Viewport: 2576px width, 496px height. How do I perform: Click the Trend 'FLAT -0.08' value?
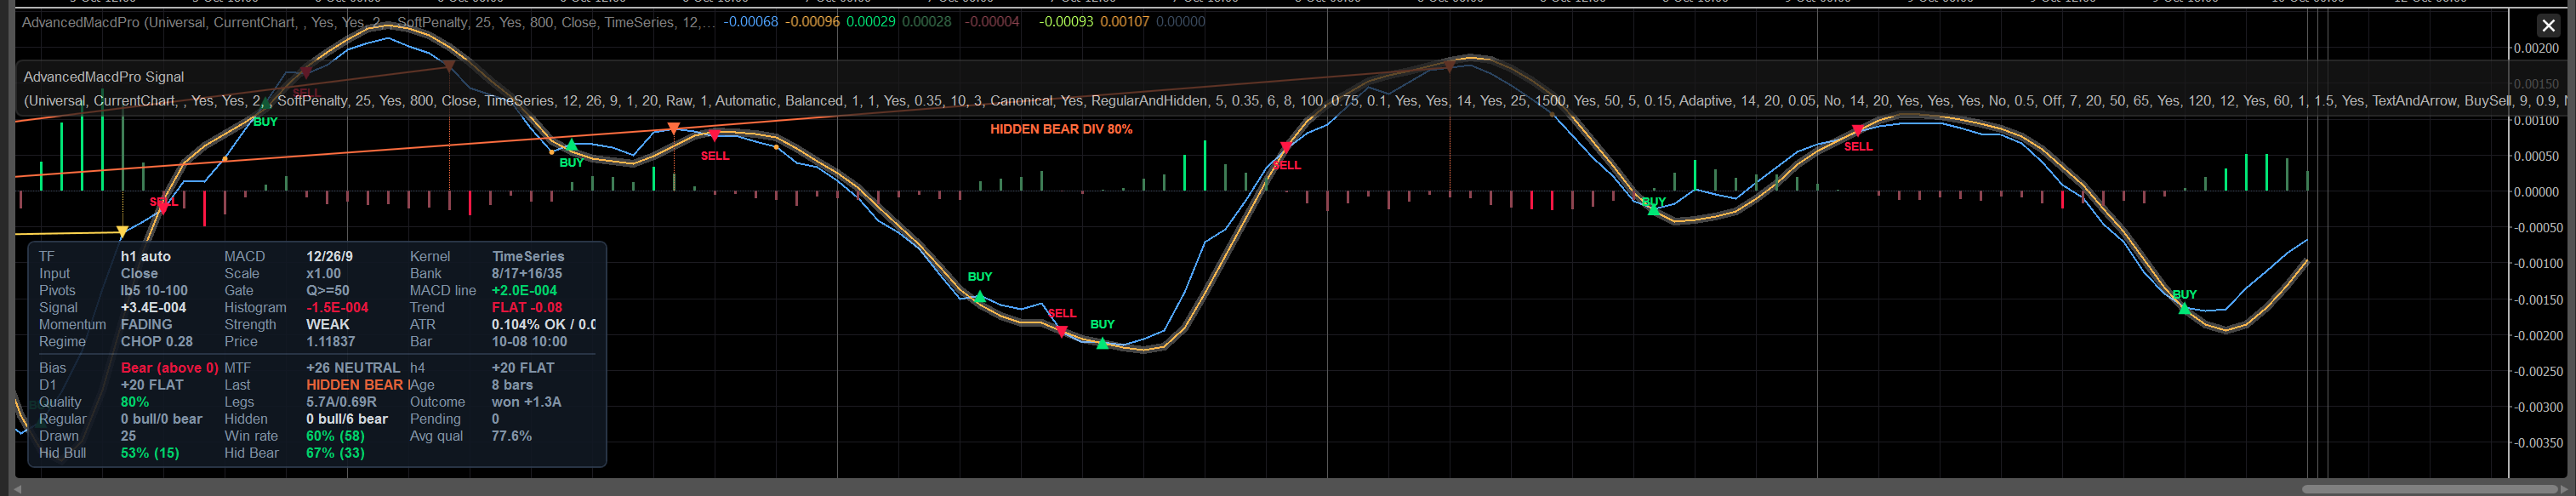527,308
